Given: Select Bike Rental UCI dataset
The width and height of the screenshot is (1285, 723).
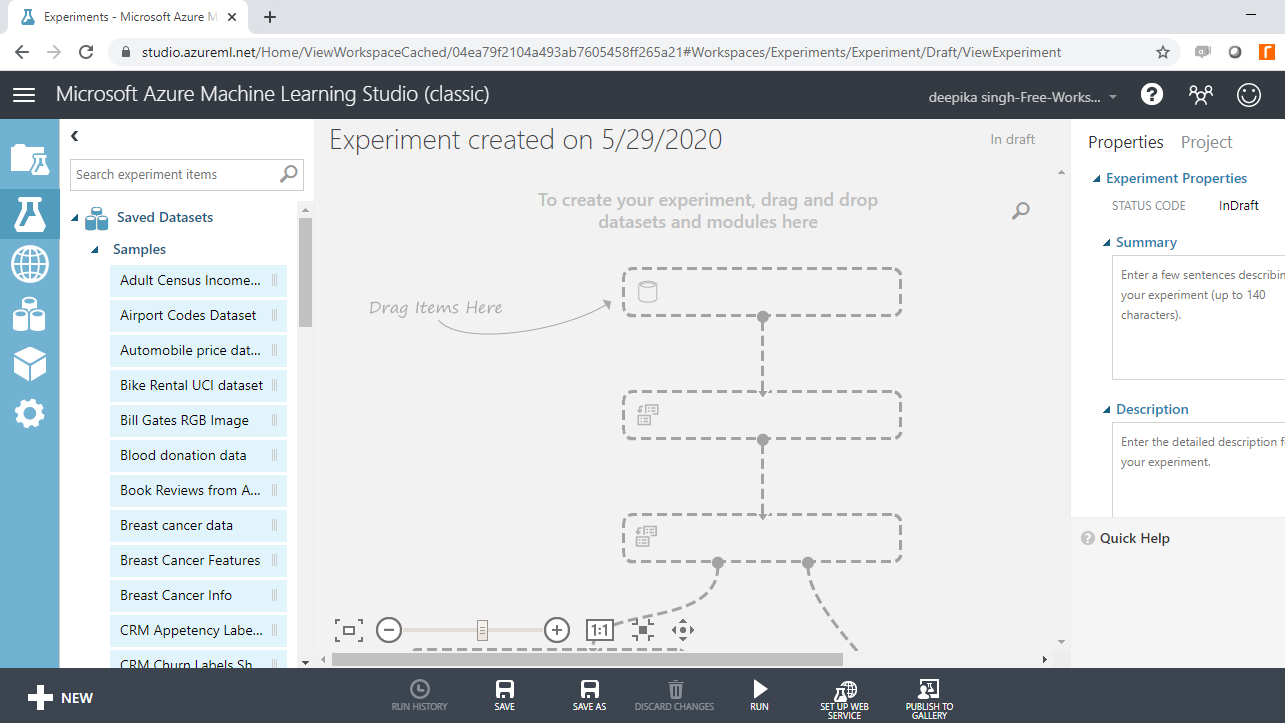Looking at the screenshot, I should pyautogui.click(x=198, y=386).
